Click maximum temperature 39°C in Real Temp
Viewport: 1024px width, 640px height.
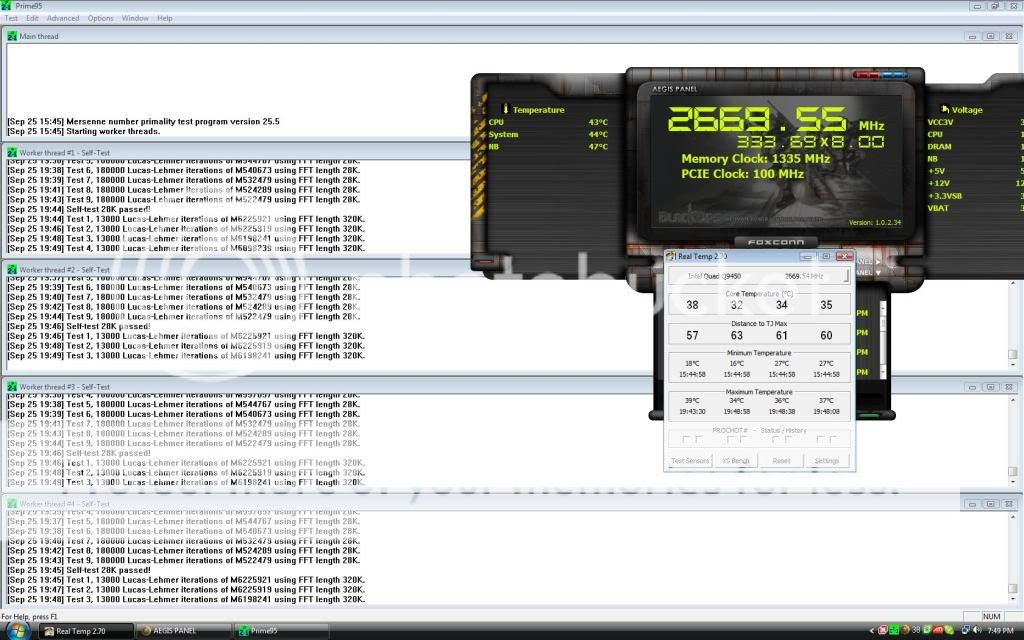pyautogui.click(x=692, y=400)
